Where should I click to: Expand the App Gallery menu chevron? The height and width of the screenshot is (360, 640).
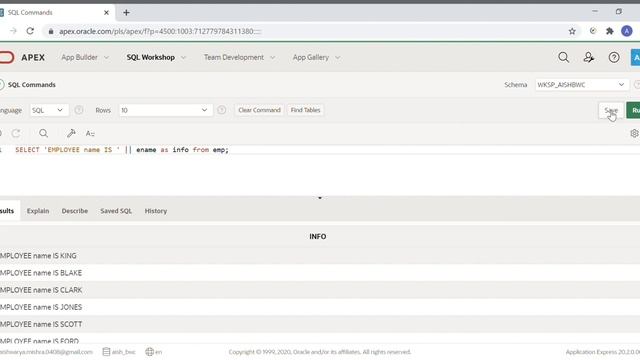coord(338,58)
